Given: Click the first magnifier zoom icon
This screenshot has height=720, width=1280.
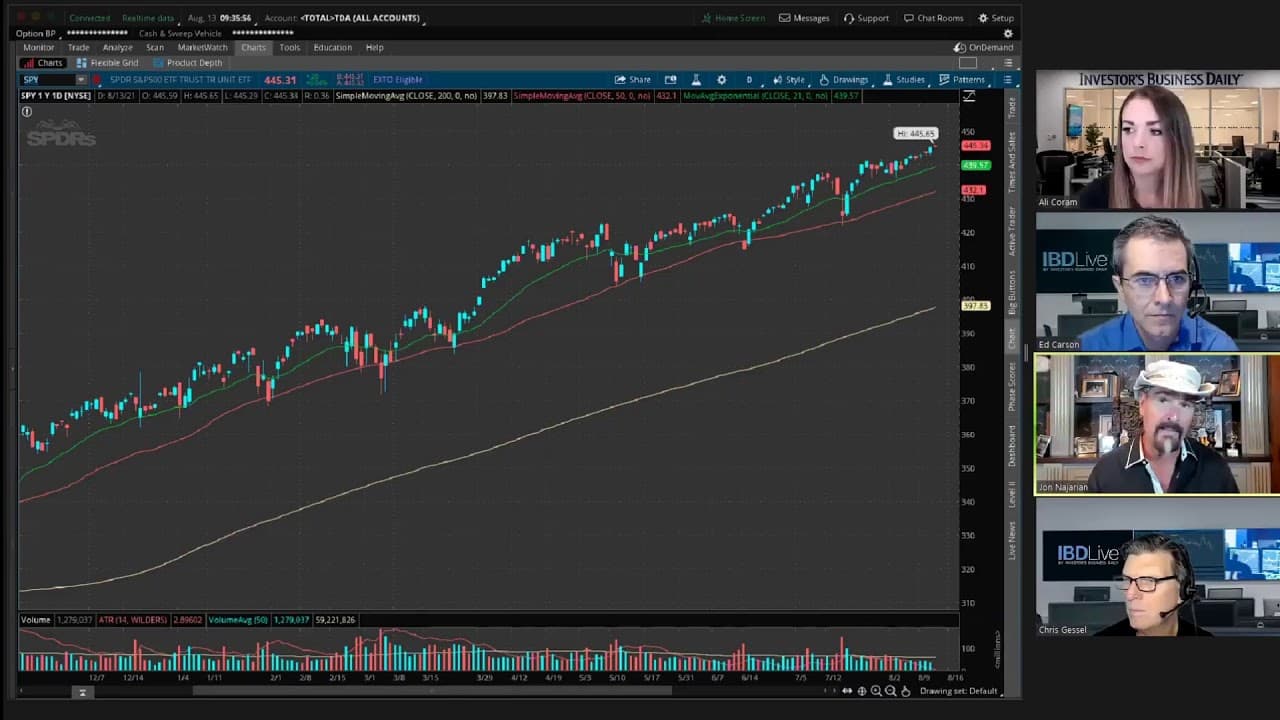Looking at the screenshot, I should [876, 691].
